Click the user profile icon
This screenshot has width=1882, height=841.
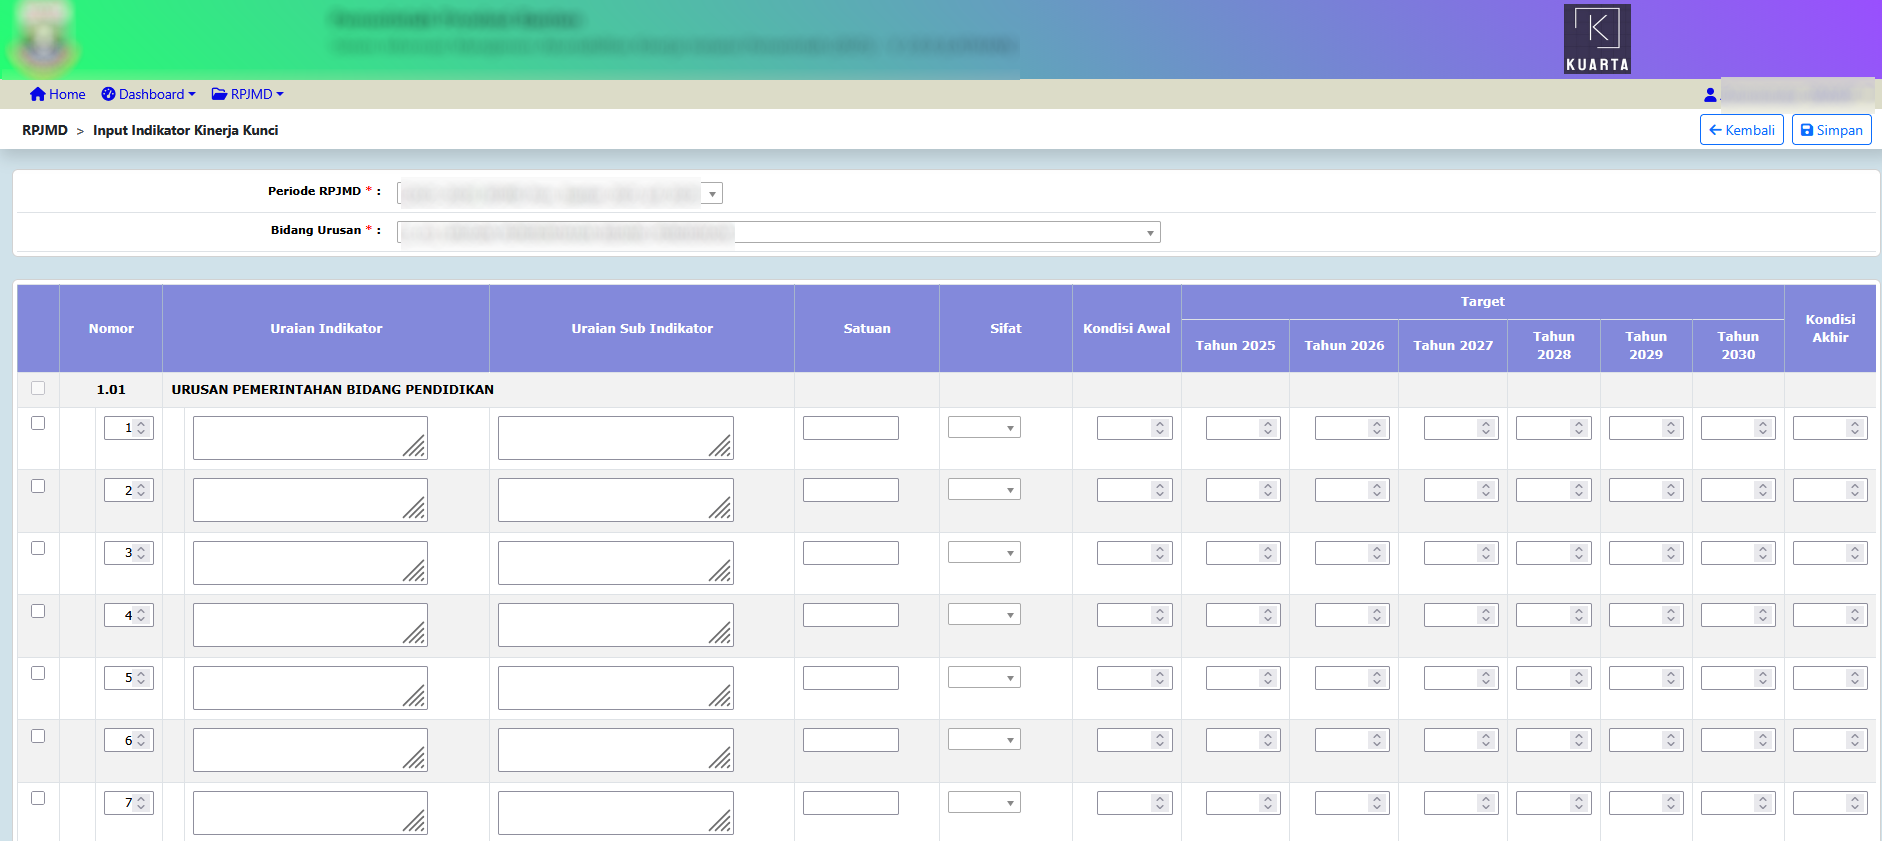pos(1710,95)
